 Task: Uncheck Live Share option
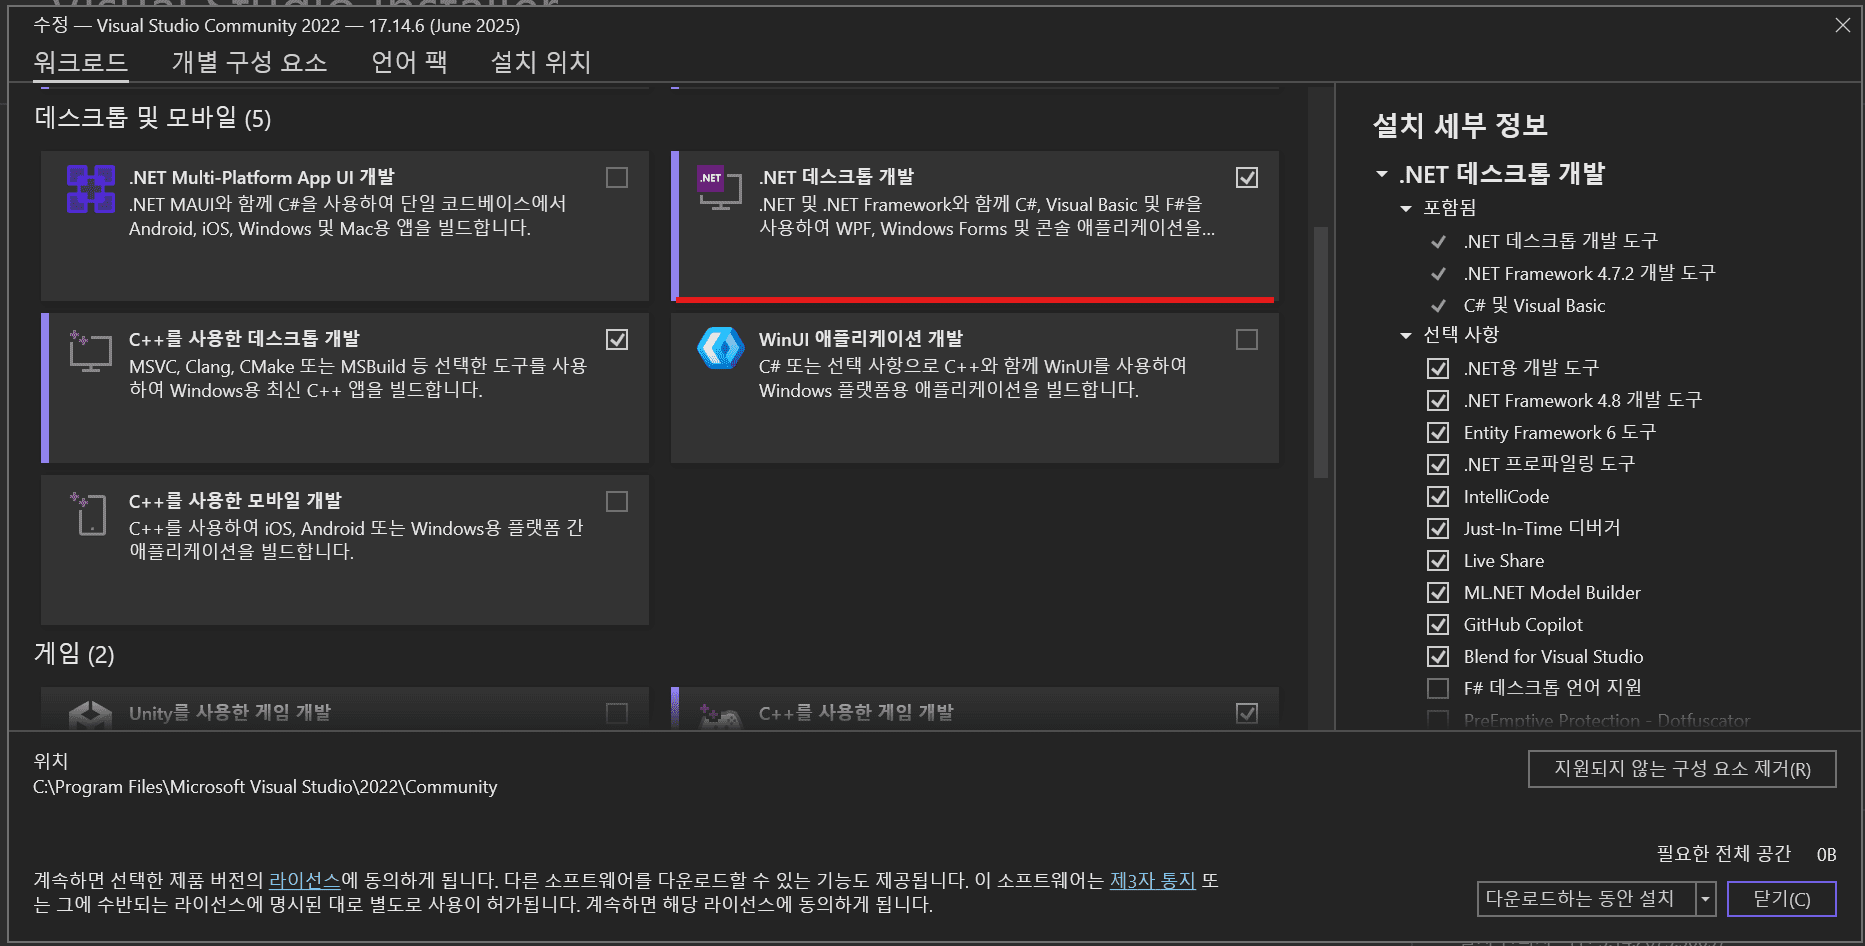pos(1438,560)
